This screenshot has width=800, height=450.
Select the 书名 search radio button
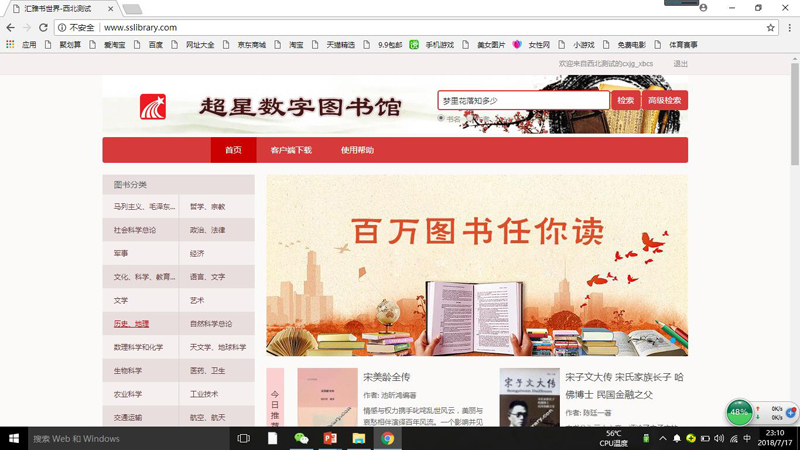tap(441, 118)
